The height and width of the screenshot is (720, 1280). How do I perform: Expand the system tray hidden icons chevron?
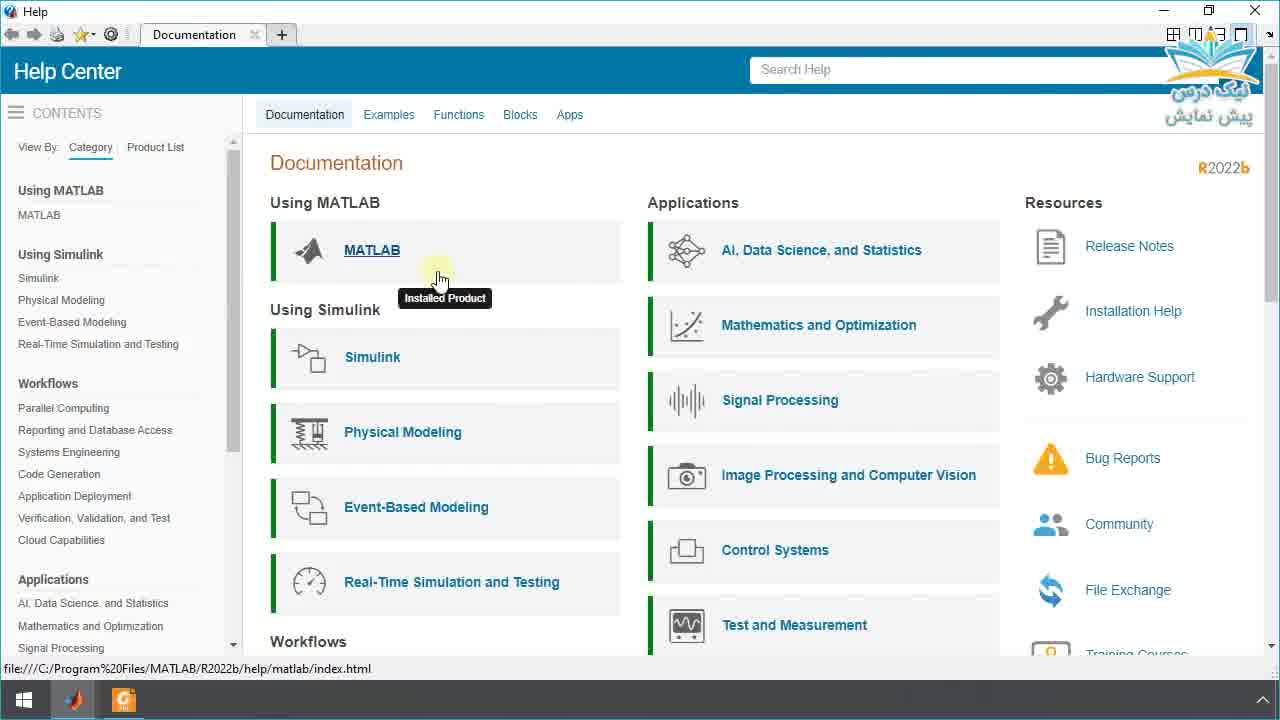pos(1262,700)
